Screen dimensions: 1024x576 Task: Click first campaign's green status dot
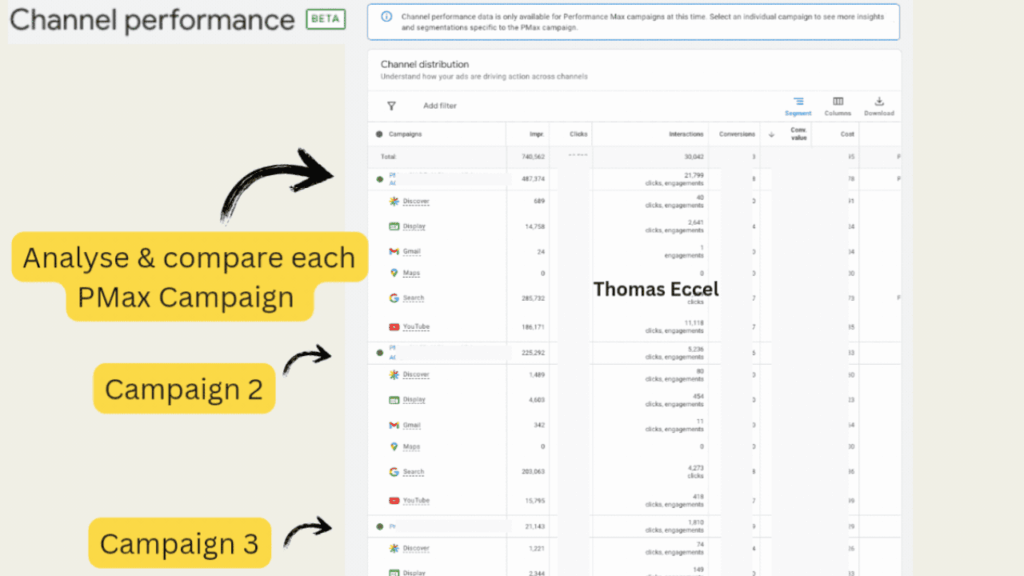tap(380, 179)
